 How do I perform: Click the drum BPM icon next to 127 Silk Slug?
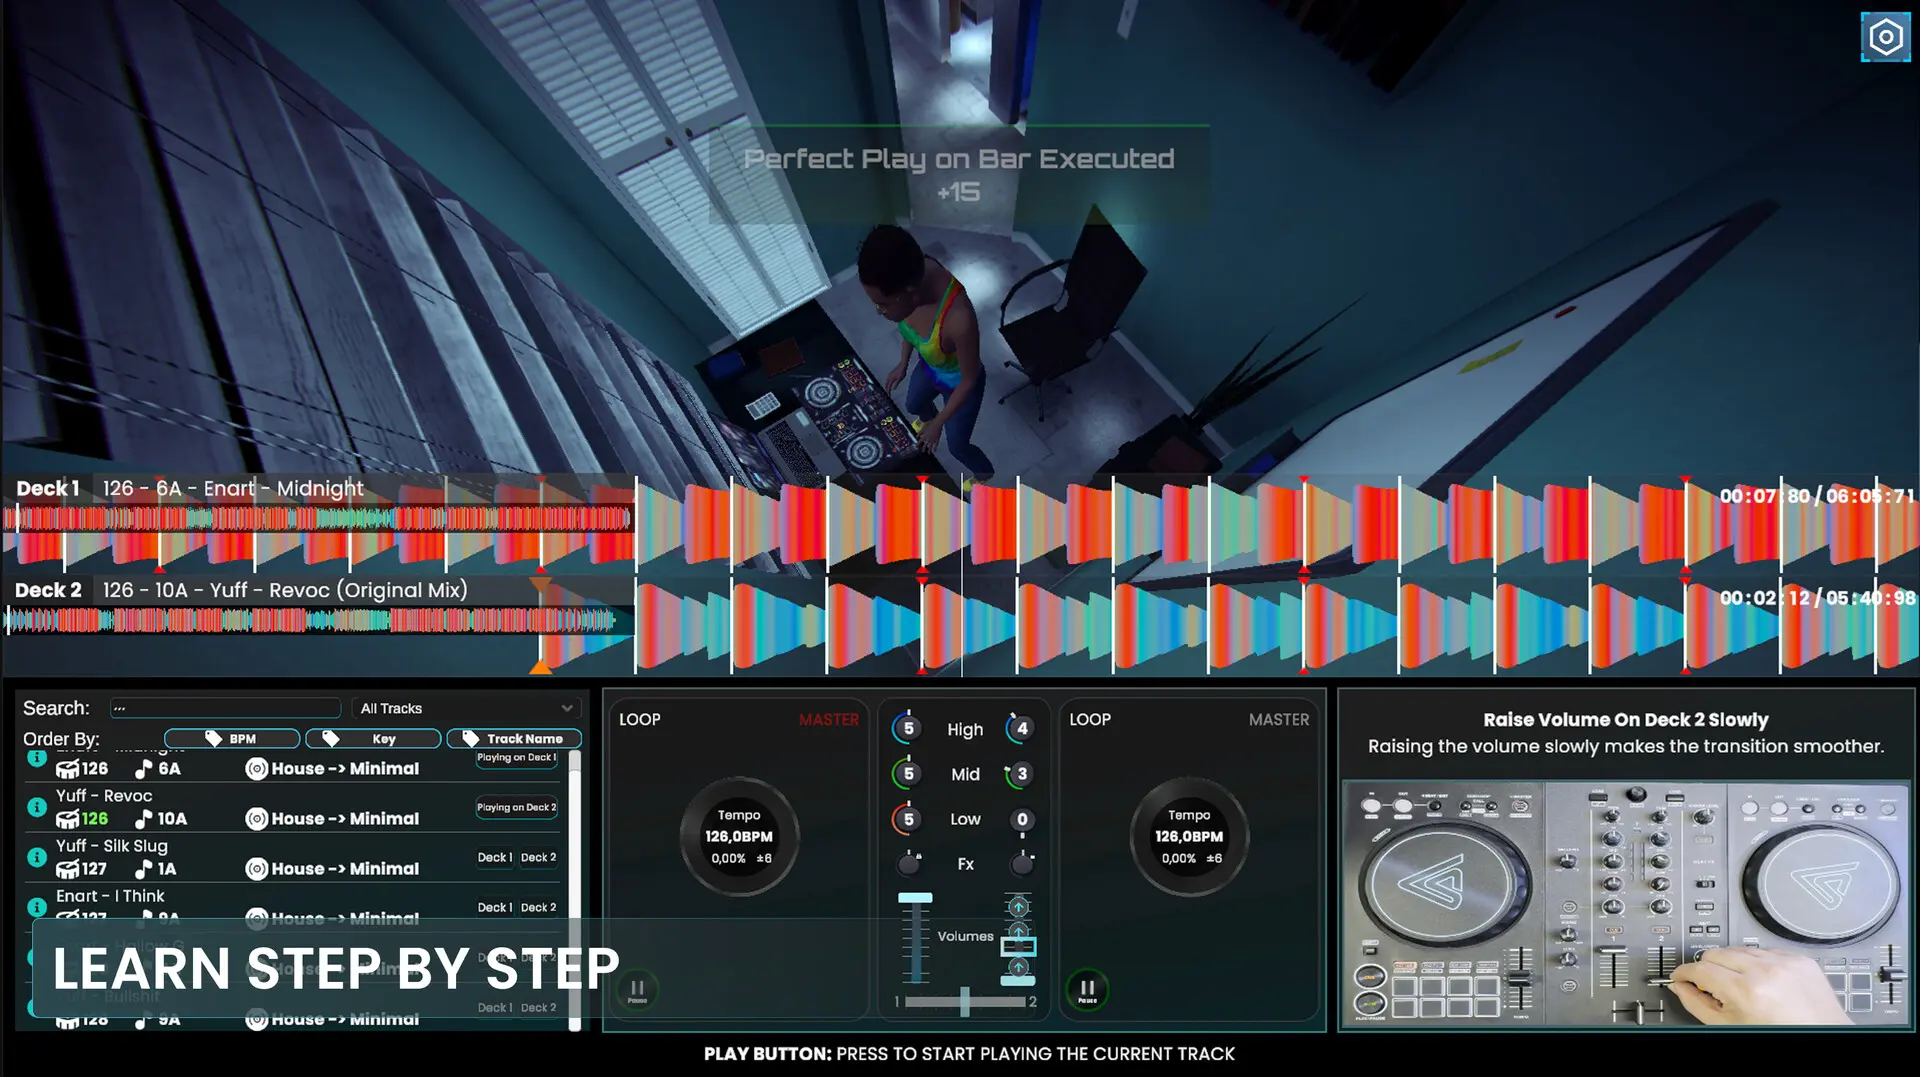point(67,869)
